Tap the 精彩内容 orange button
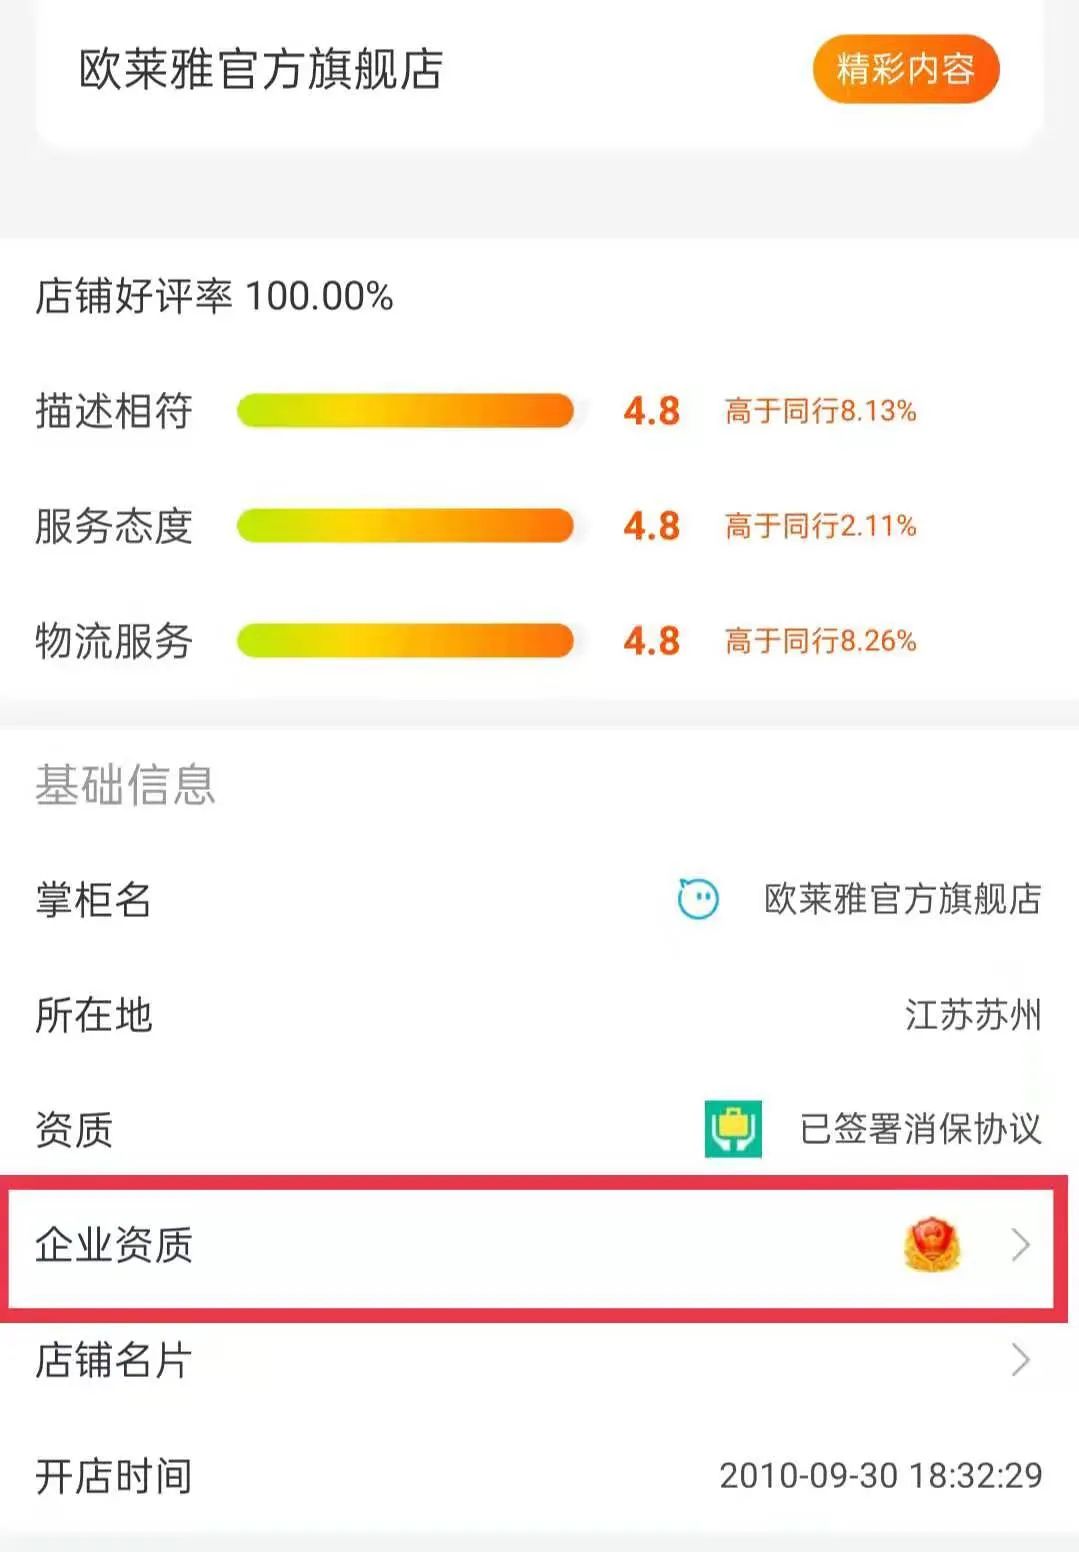1079x1552 pixels. [906, 69]
